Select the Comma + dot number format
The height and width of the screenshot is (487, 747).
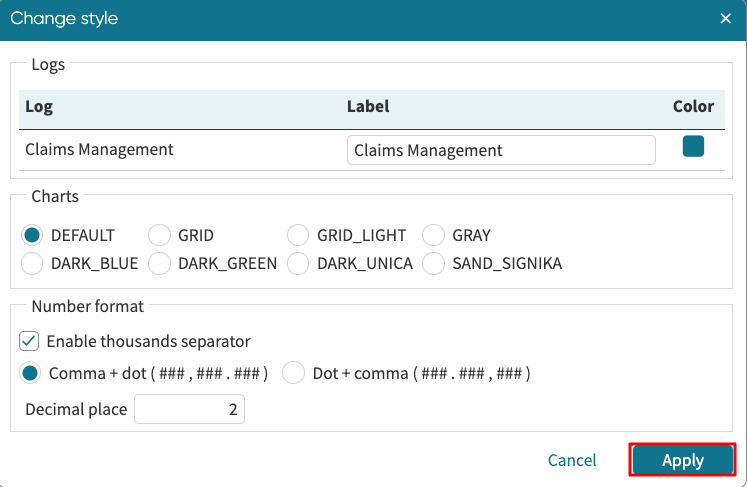pyautogui.click(x=31, y=373)
